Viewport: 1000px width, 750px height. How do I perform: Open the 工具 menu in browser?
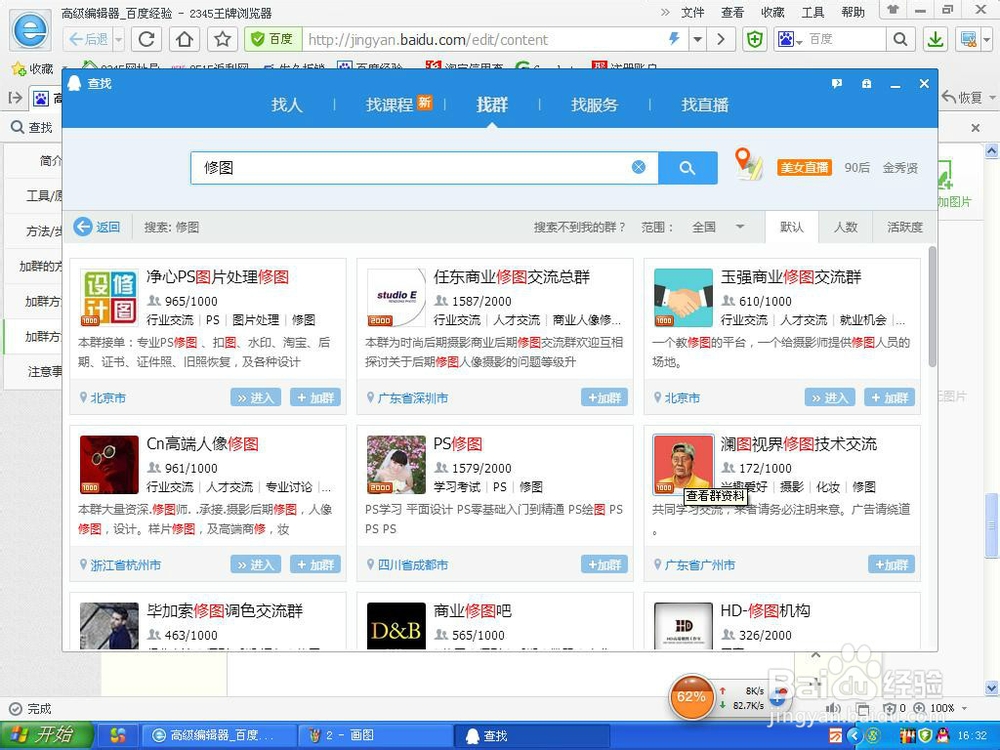(812, 12)
